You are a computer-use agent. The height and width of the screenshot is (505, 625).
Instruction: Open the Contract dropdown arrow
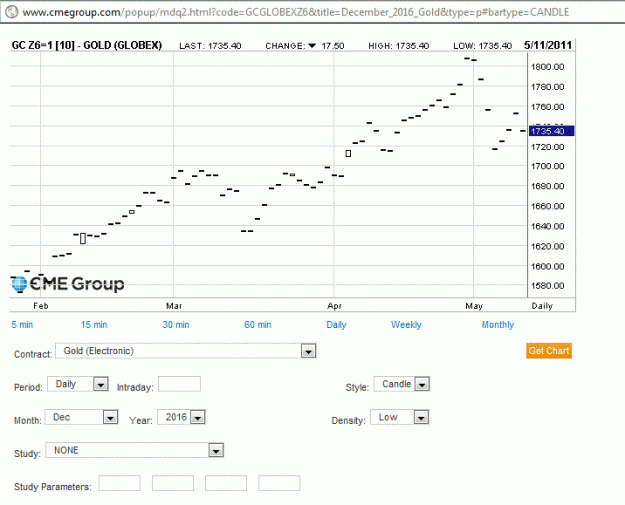(x=308, y=352)
